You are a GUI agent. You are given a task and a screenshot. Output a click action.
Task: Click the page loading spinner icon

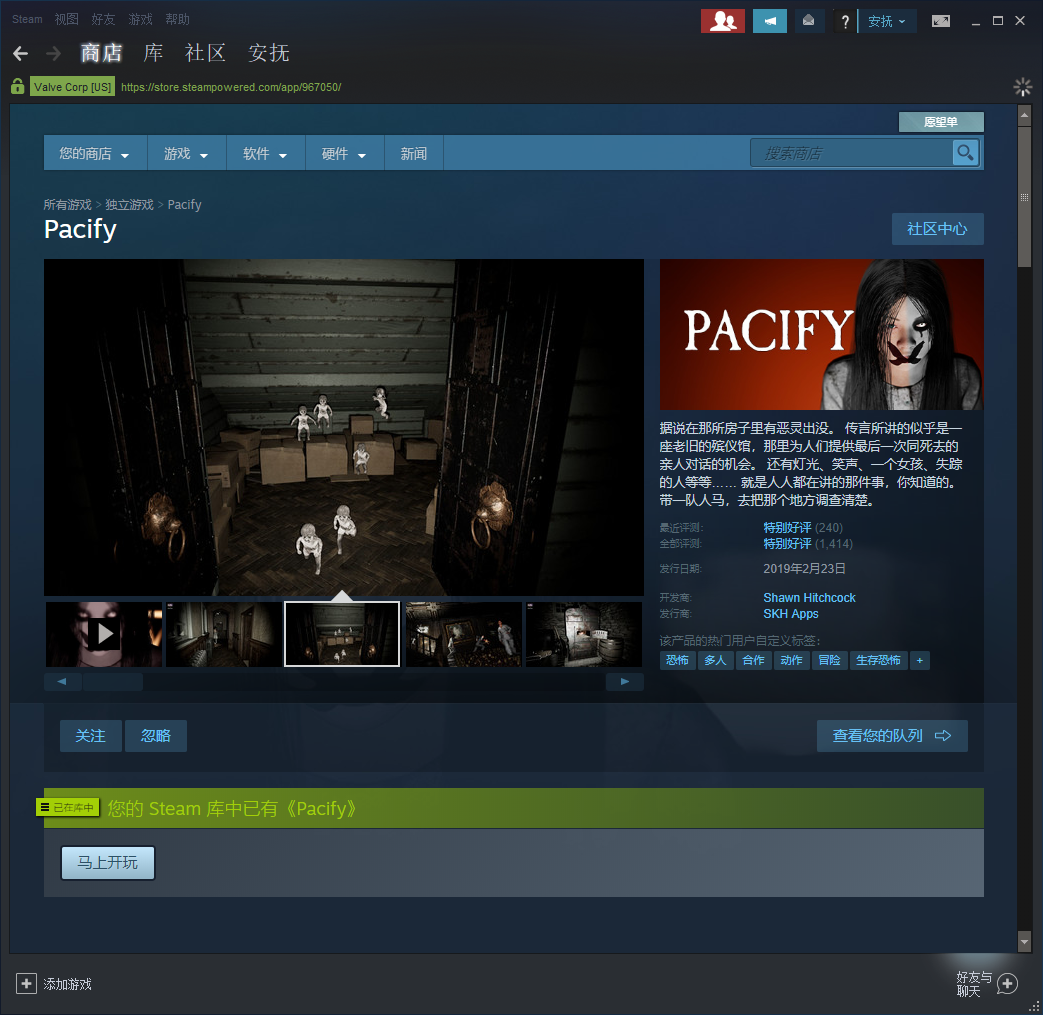point(1022,86)
